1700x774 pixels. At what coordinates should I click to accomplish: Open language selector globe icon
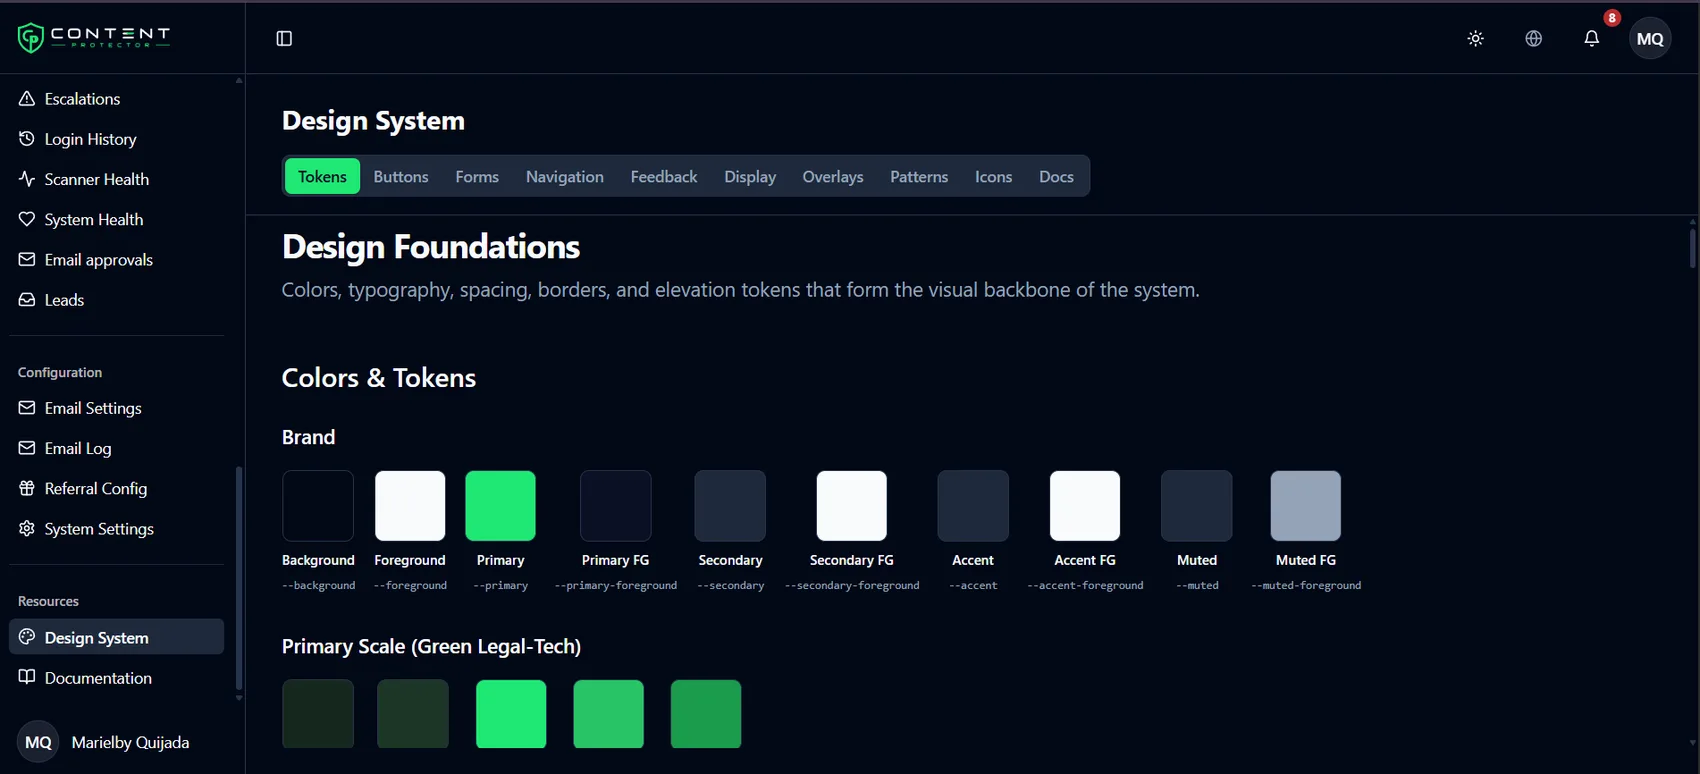(x=1534, y=38)
